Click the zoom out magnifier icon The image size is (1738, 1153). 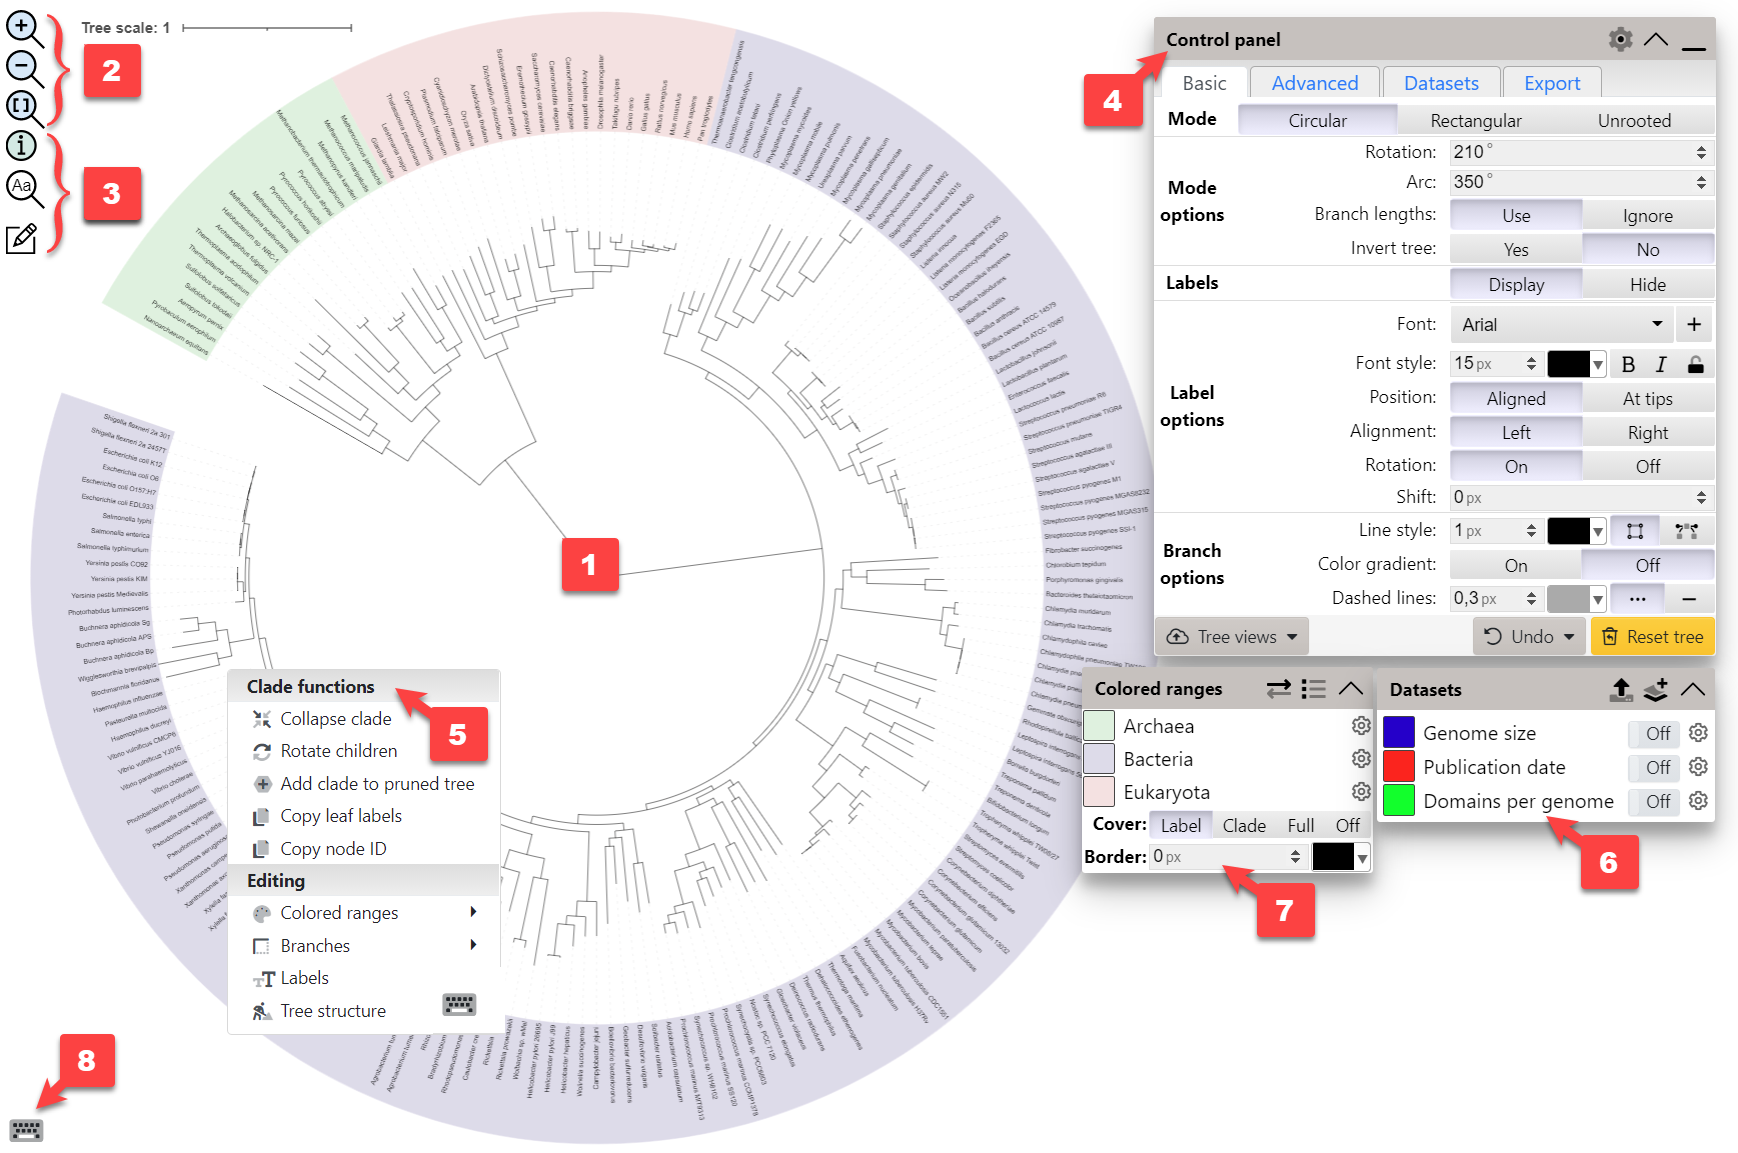coord(24,69)
